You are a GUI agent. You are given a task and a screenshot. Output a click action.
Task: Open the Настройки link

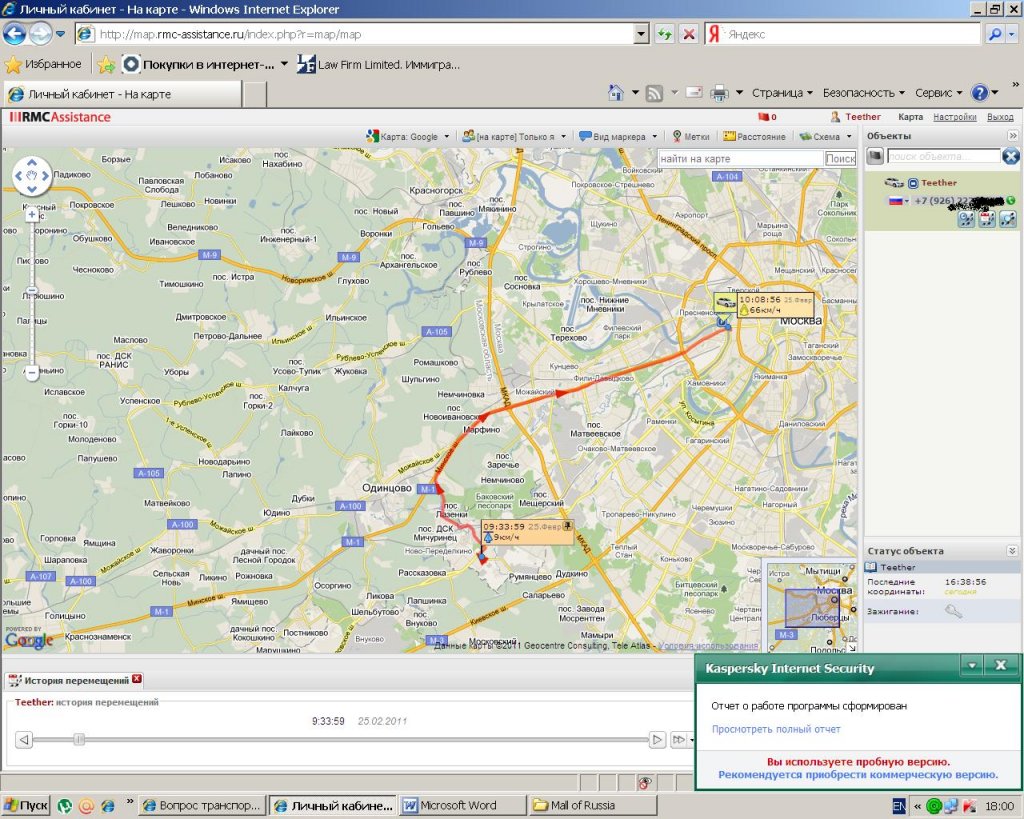tap(954, 117)
